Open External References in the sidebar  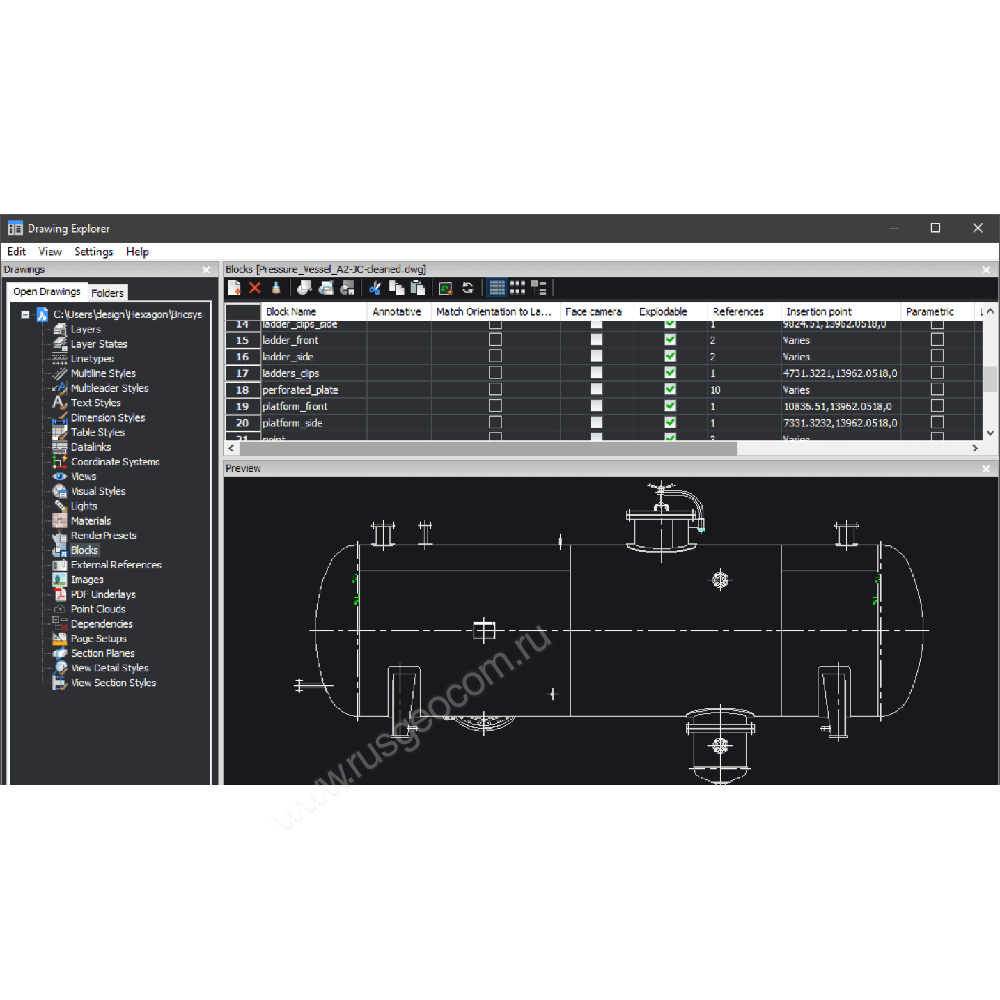[115, 564]
